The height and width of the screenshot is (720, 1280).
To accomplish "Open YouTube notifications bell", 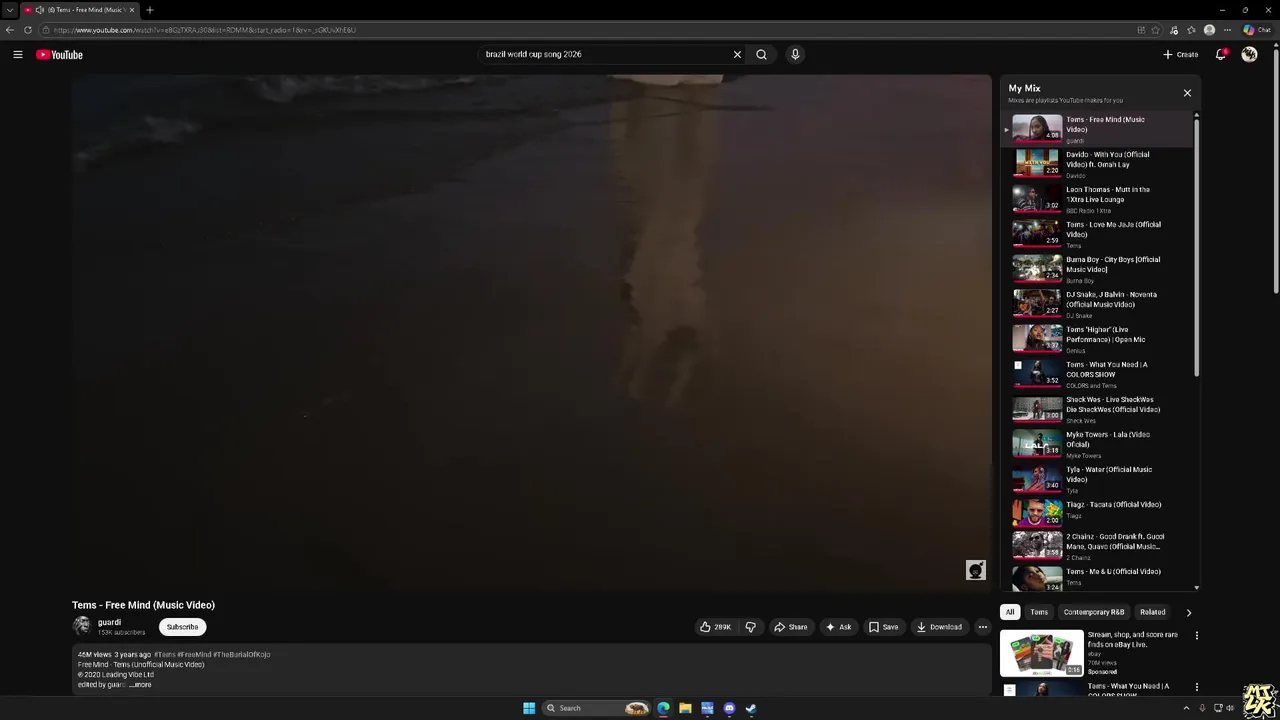I will coord(1221,55).
